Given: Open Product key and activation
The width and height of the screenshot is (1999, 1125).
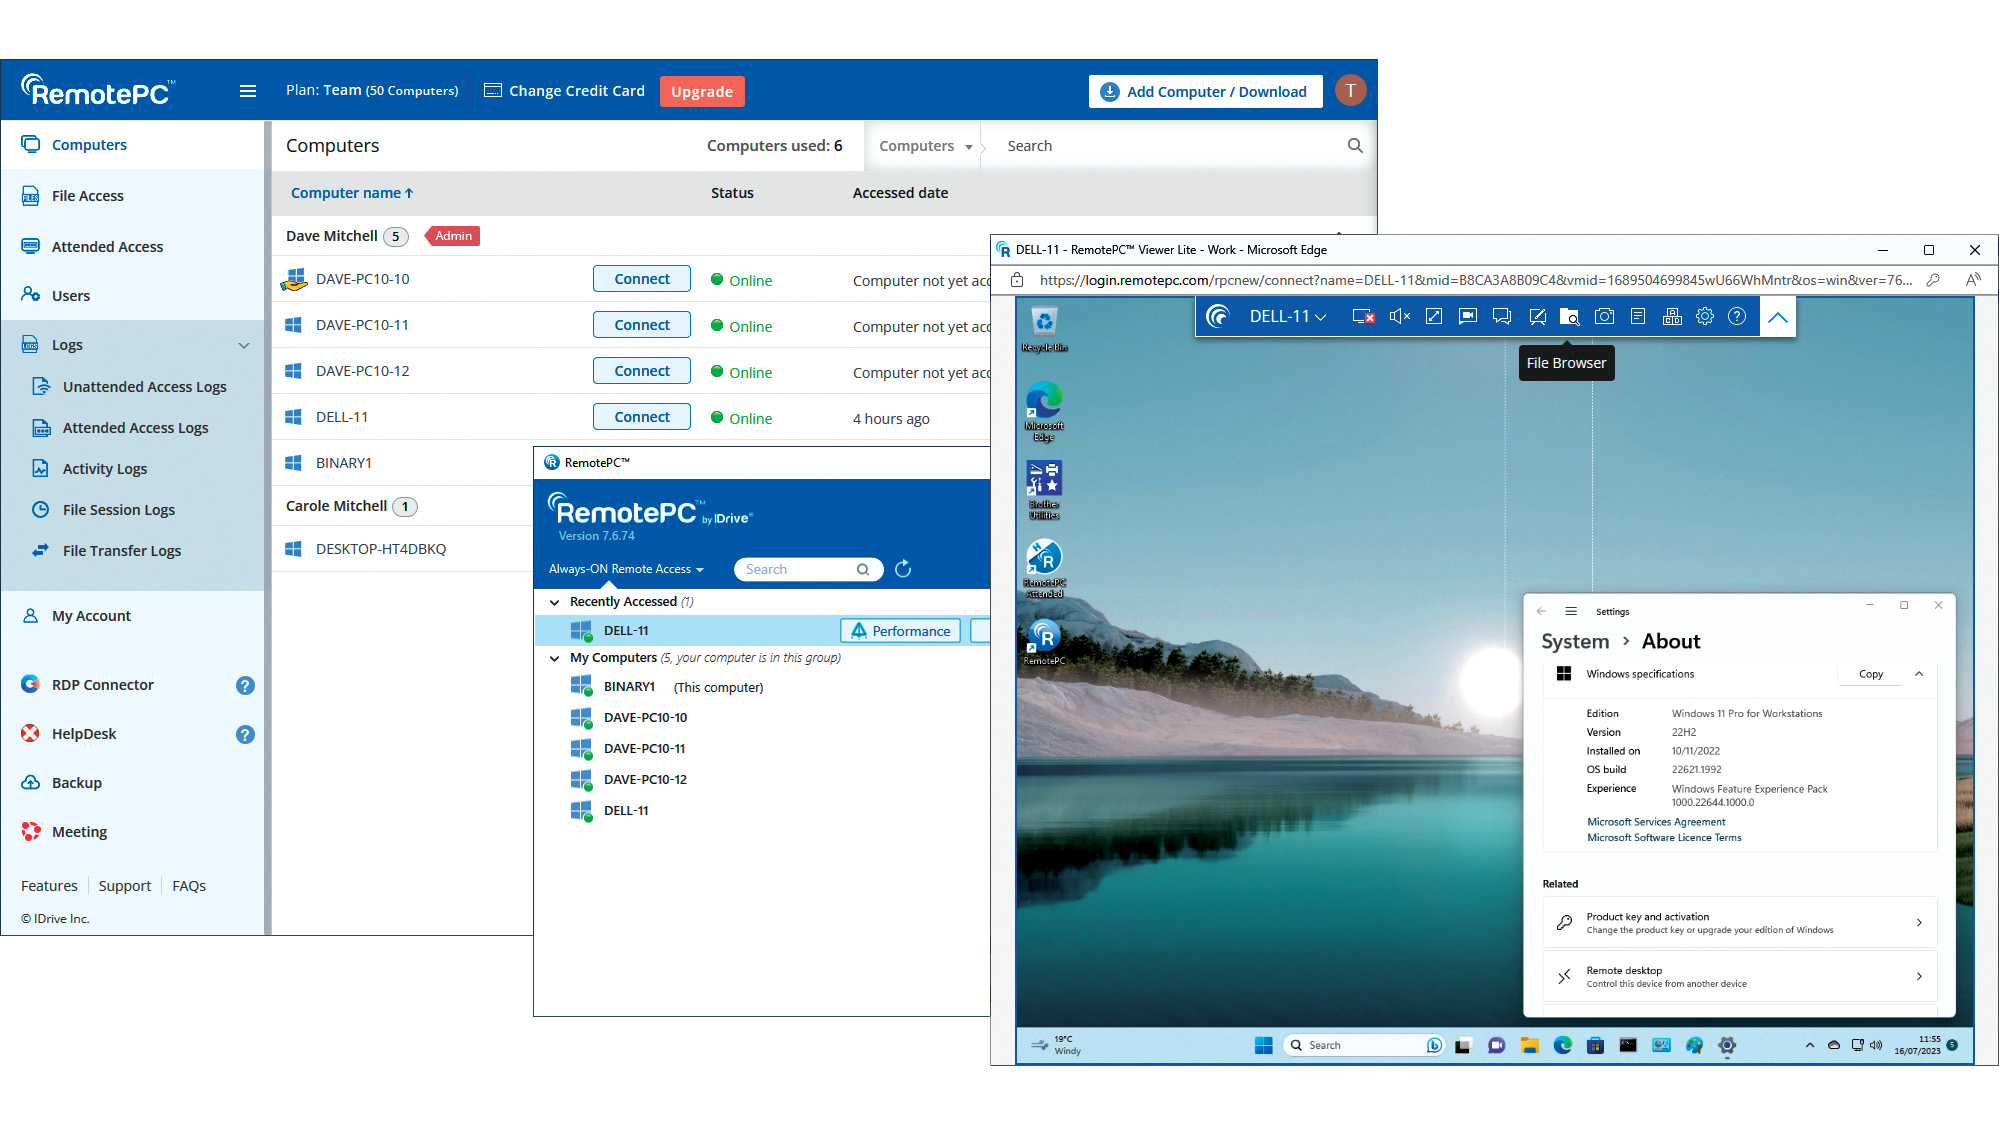Looking at the screenshot, I should pyautogui.click(x=1740, y=923).
